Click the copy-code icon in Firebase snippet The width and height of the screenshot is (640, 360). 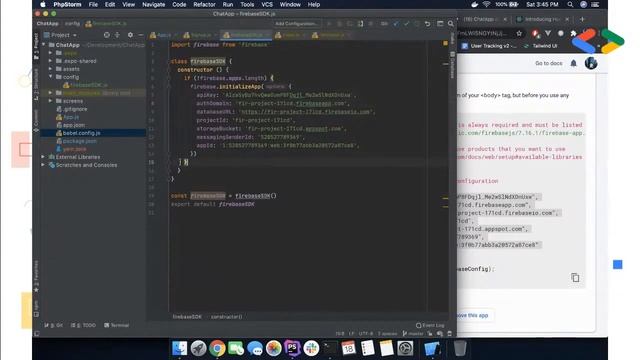[575, 278]
